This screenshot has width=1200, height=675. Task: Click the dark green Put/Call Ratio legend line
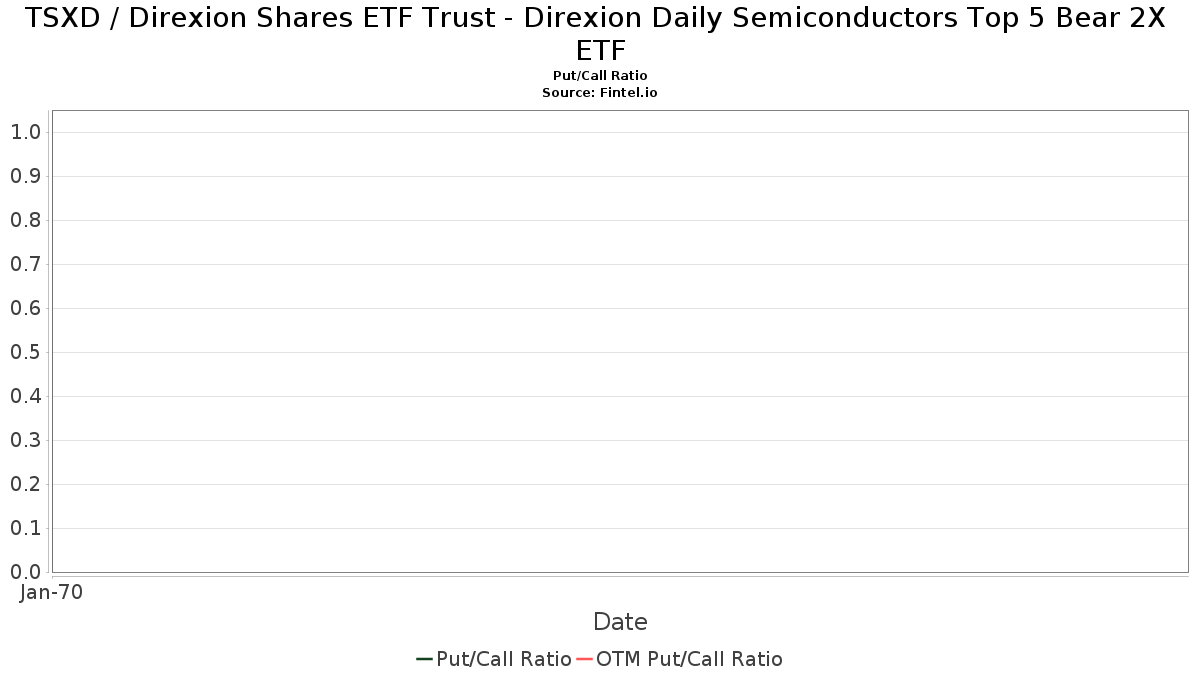[424, 659]
